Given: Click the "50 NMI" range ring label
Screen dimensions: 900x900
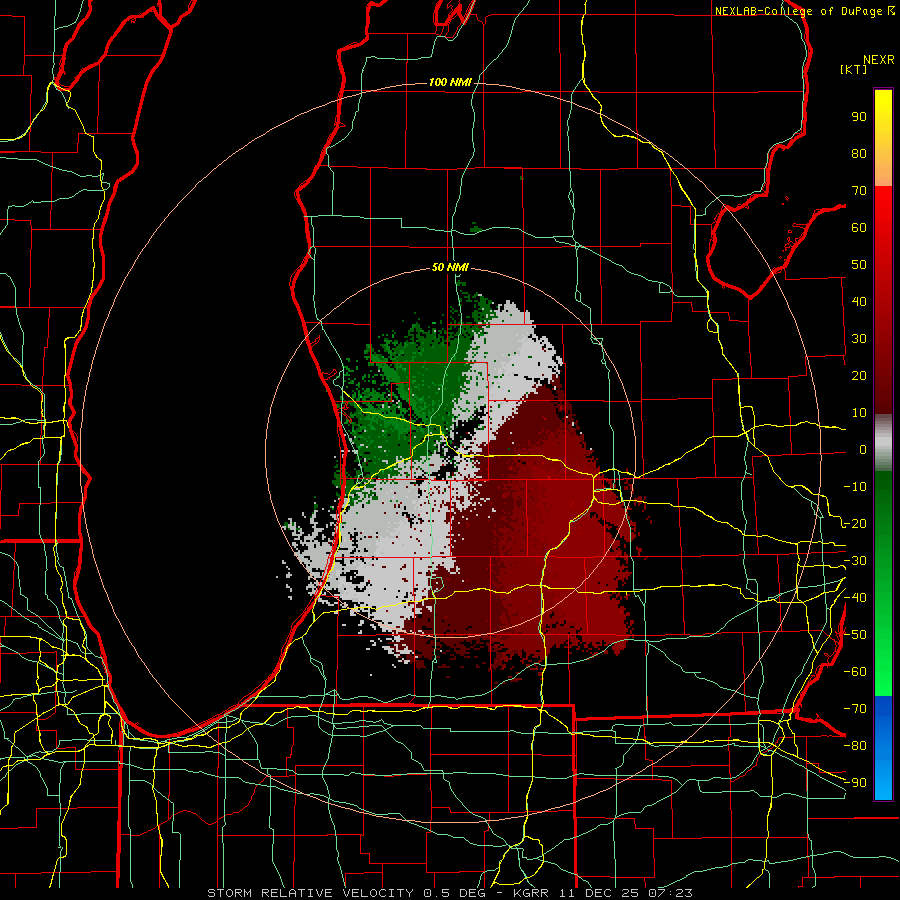Looking at the screenshot, I should [x=450, y=267].
